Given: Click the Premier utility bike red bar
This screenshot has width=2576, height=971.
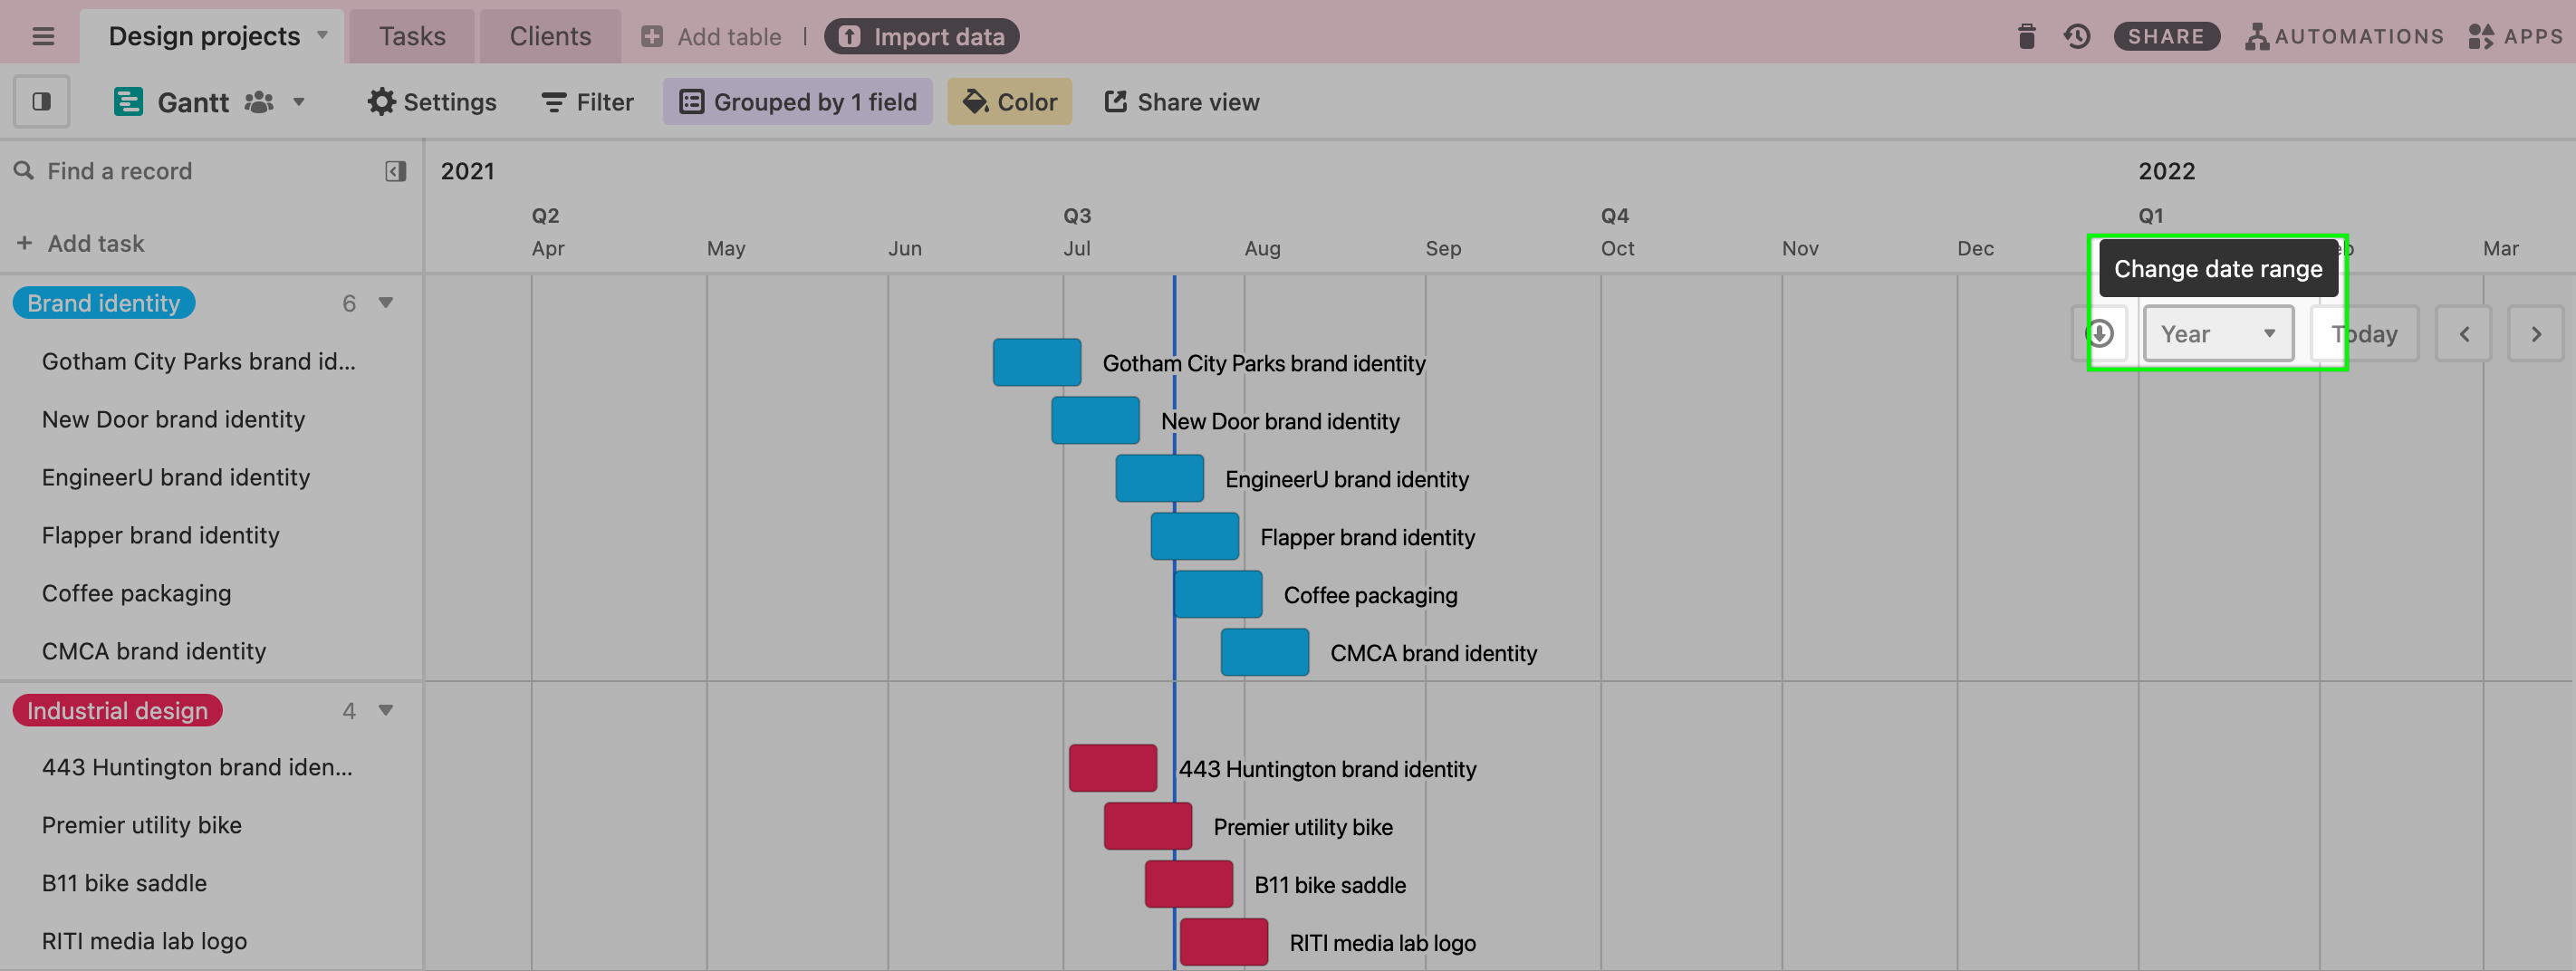Looking at the screenshot, I should [1148, 826].
